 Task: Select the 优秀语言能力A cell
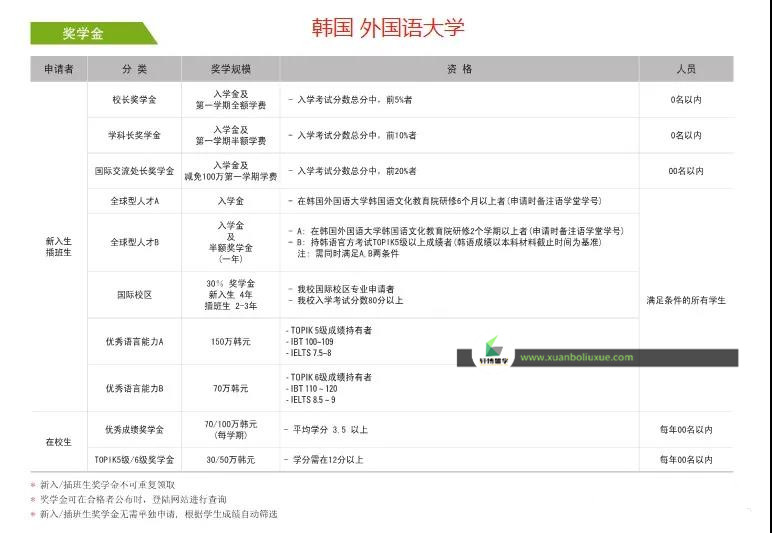click(x=134, y=342)
